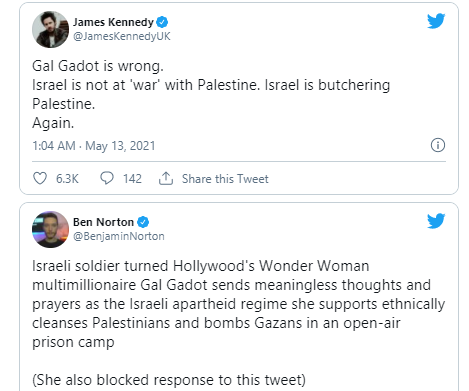Click Share this Tweet

click(225, 179)
